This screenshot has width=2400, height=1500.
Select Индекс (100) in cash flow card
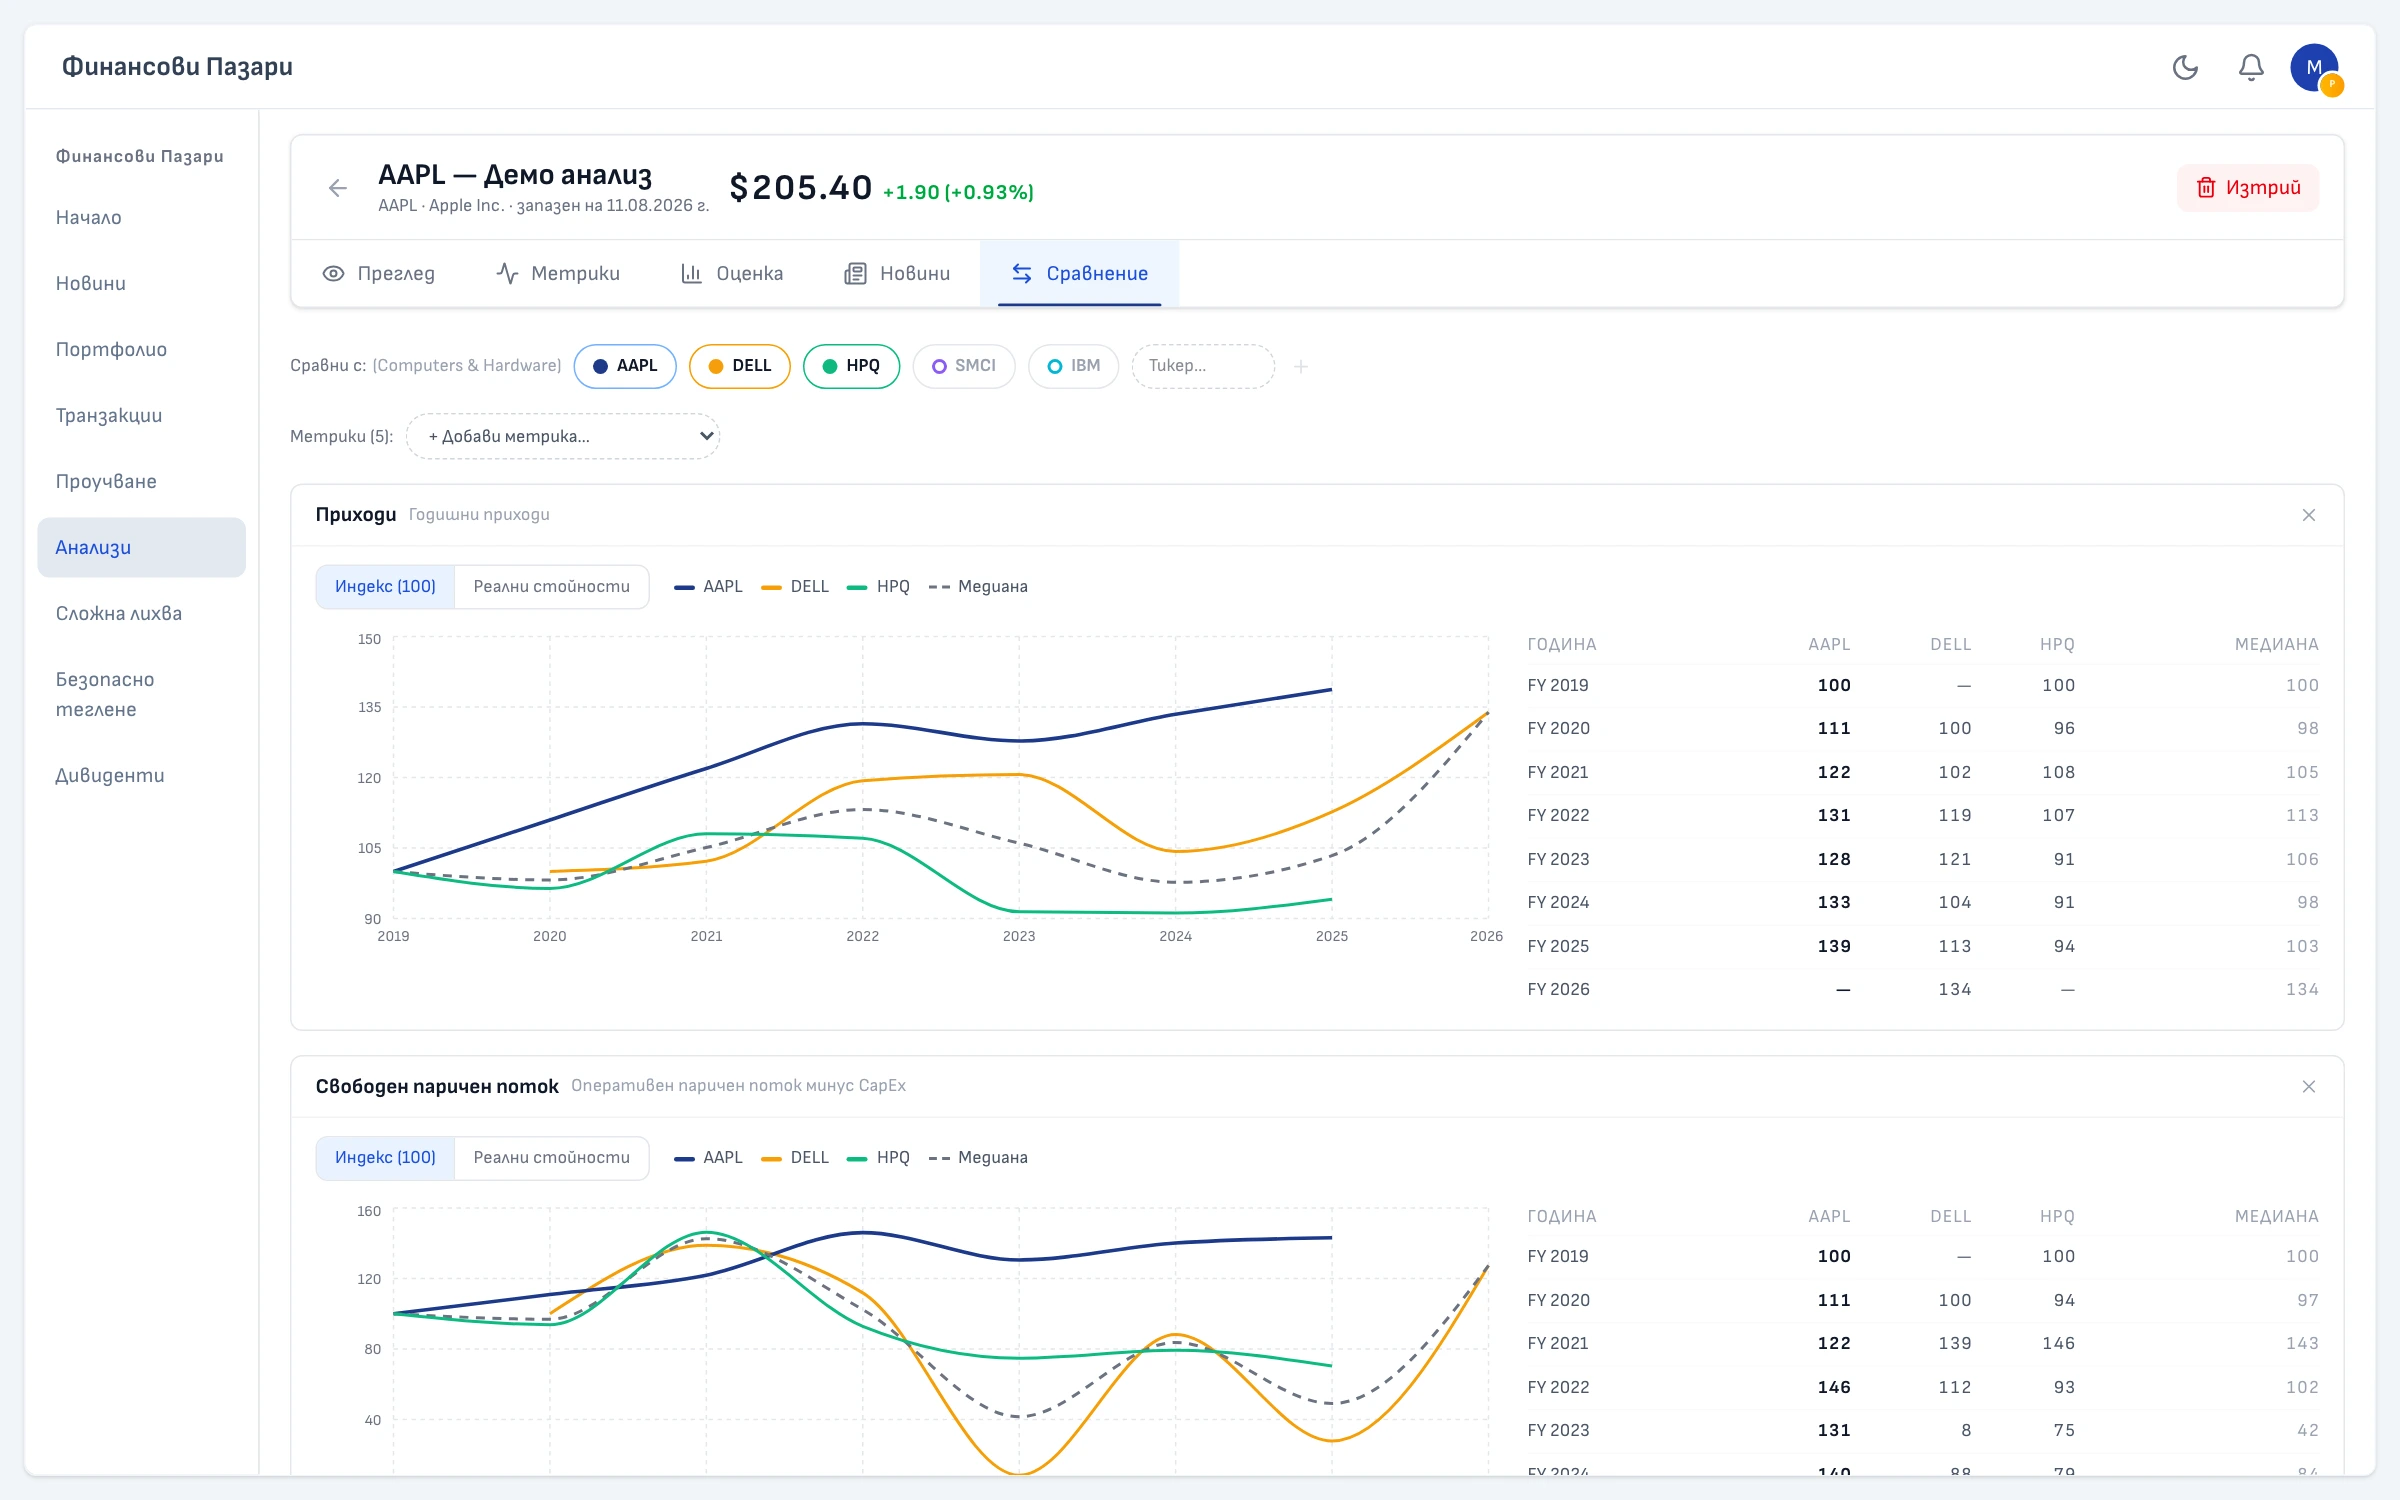[x=385, y=1158]
